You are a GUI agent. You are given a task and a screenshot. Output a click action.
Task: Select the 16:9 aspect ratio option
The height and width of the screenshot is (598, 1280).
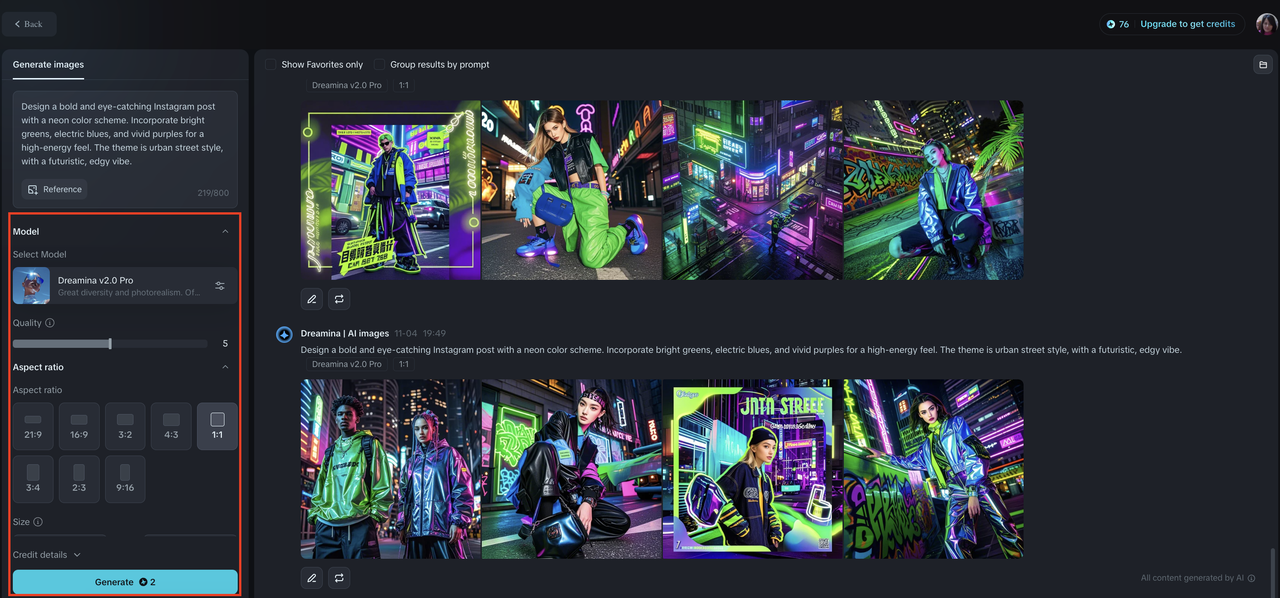pos(79,426)
